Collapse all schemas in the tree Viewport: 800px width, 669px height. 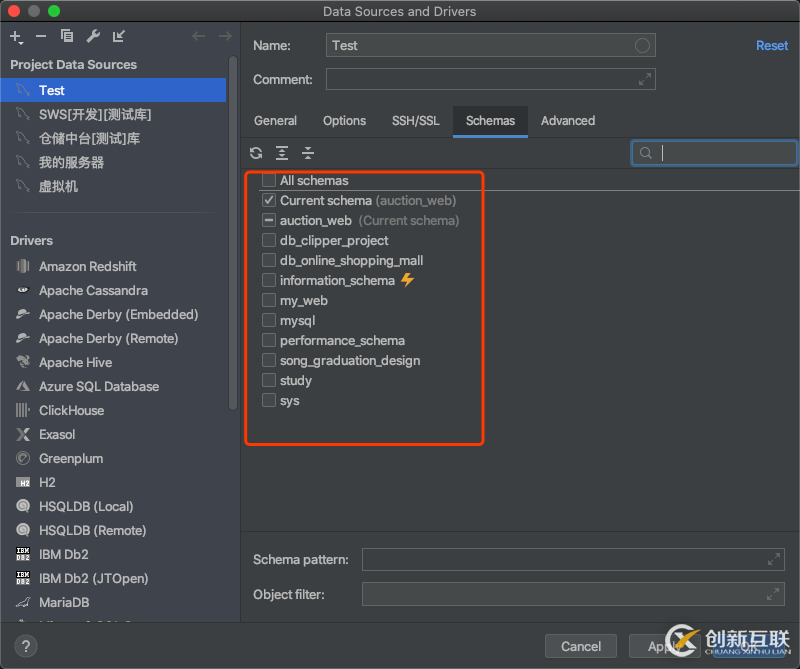pos(308,153)
